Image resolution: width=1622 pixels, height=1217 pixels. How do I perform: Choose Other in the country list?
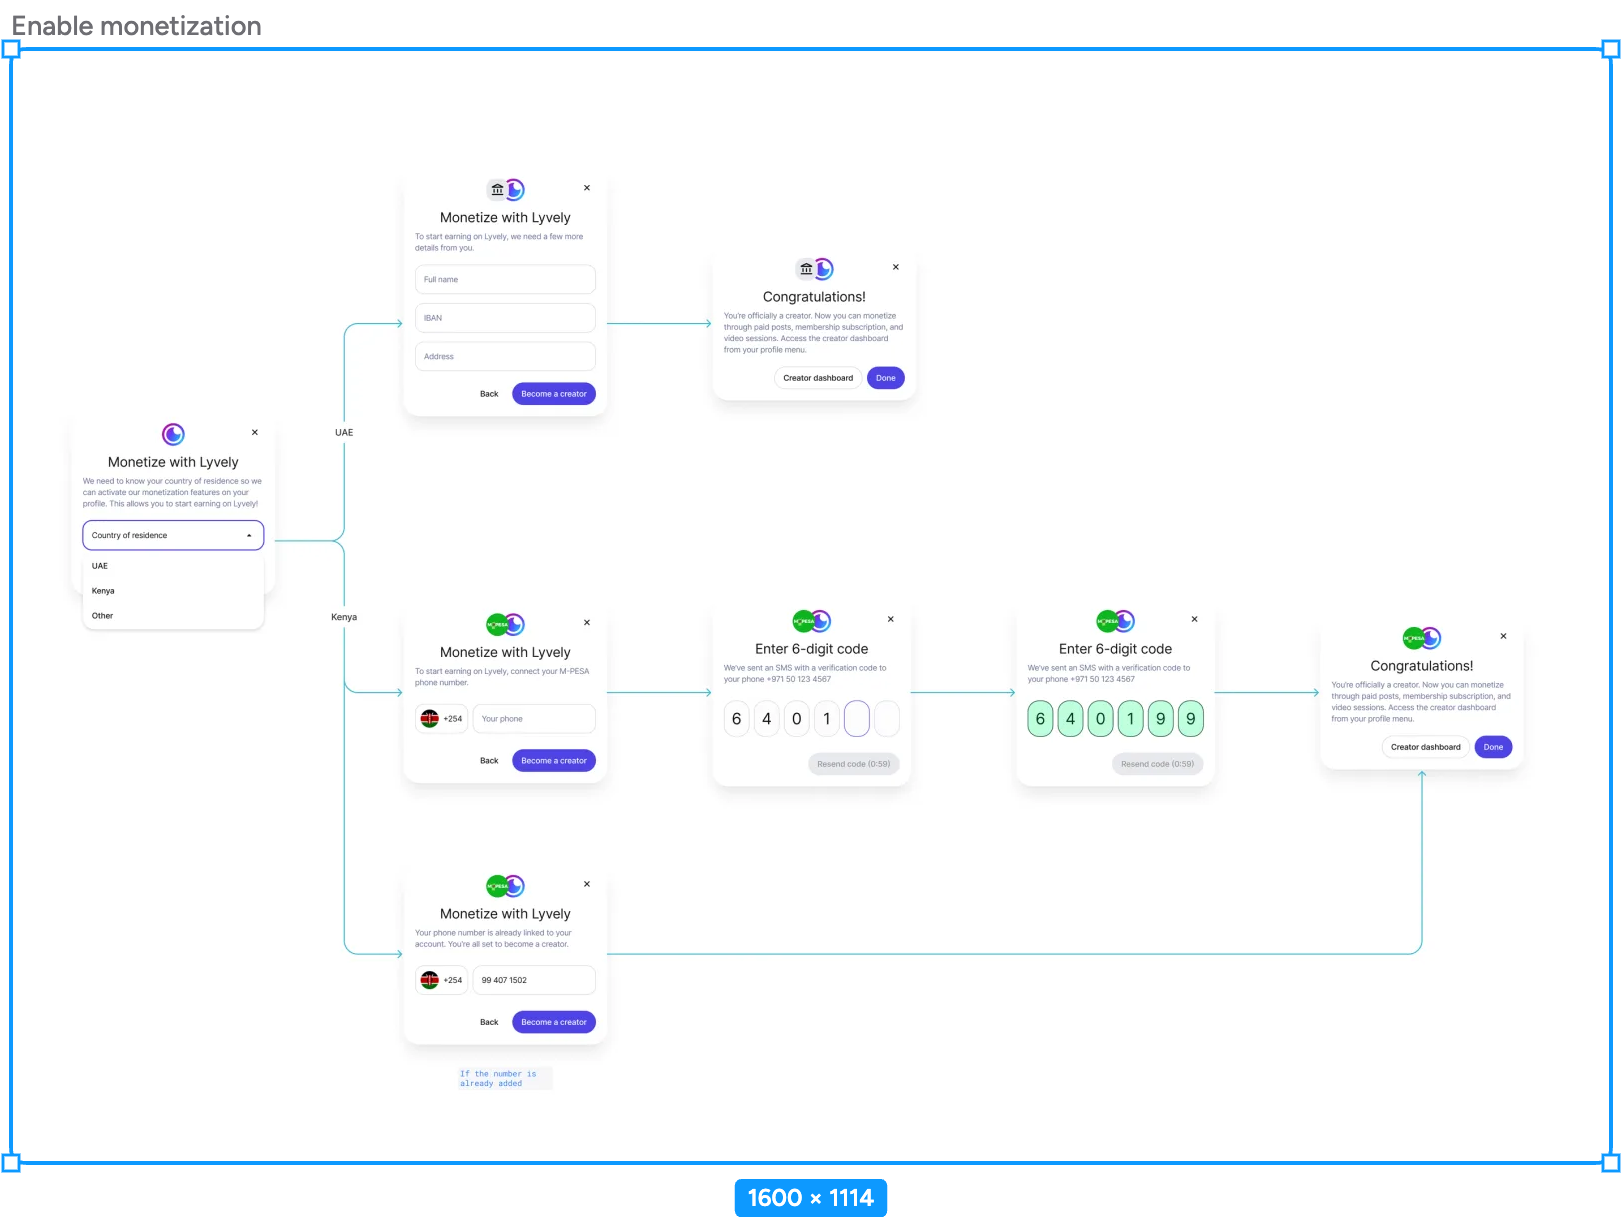173,616
